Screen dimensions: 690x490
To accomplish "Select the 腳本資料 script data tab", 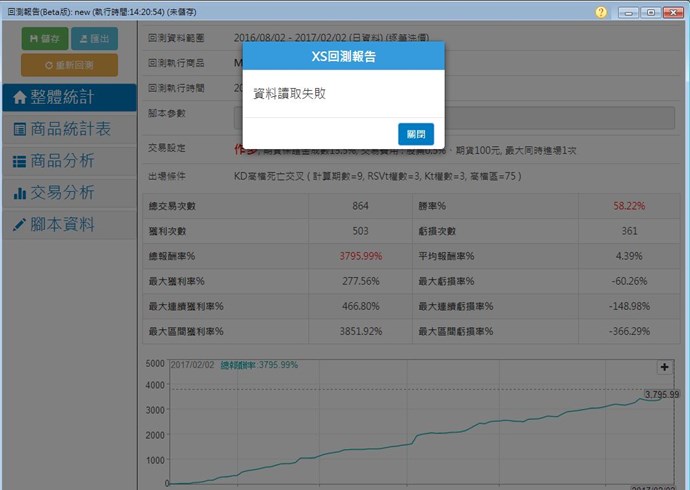I will pos(68,224).
